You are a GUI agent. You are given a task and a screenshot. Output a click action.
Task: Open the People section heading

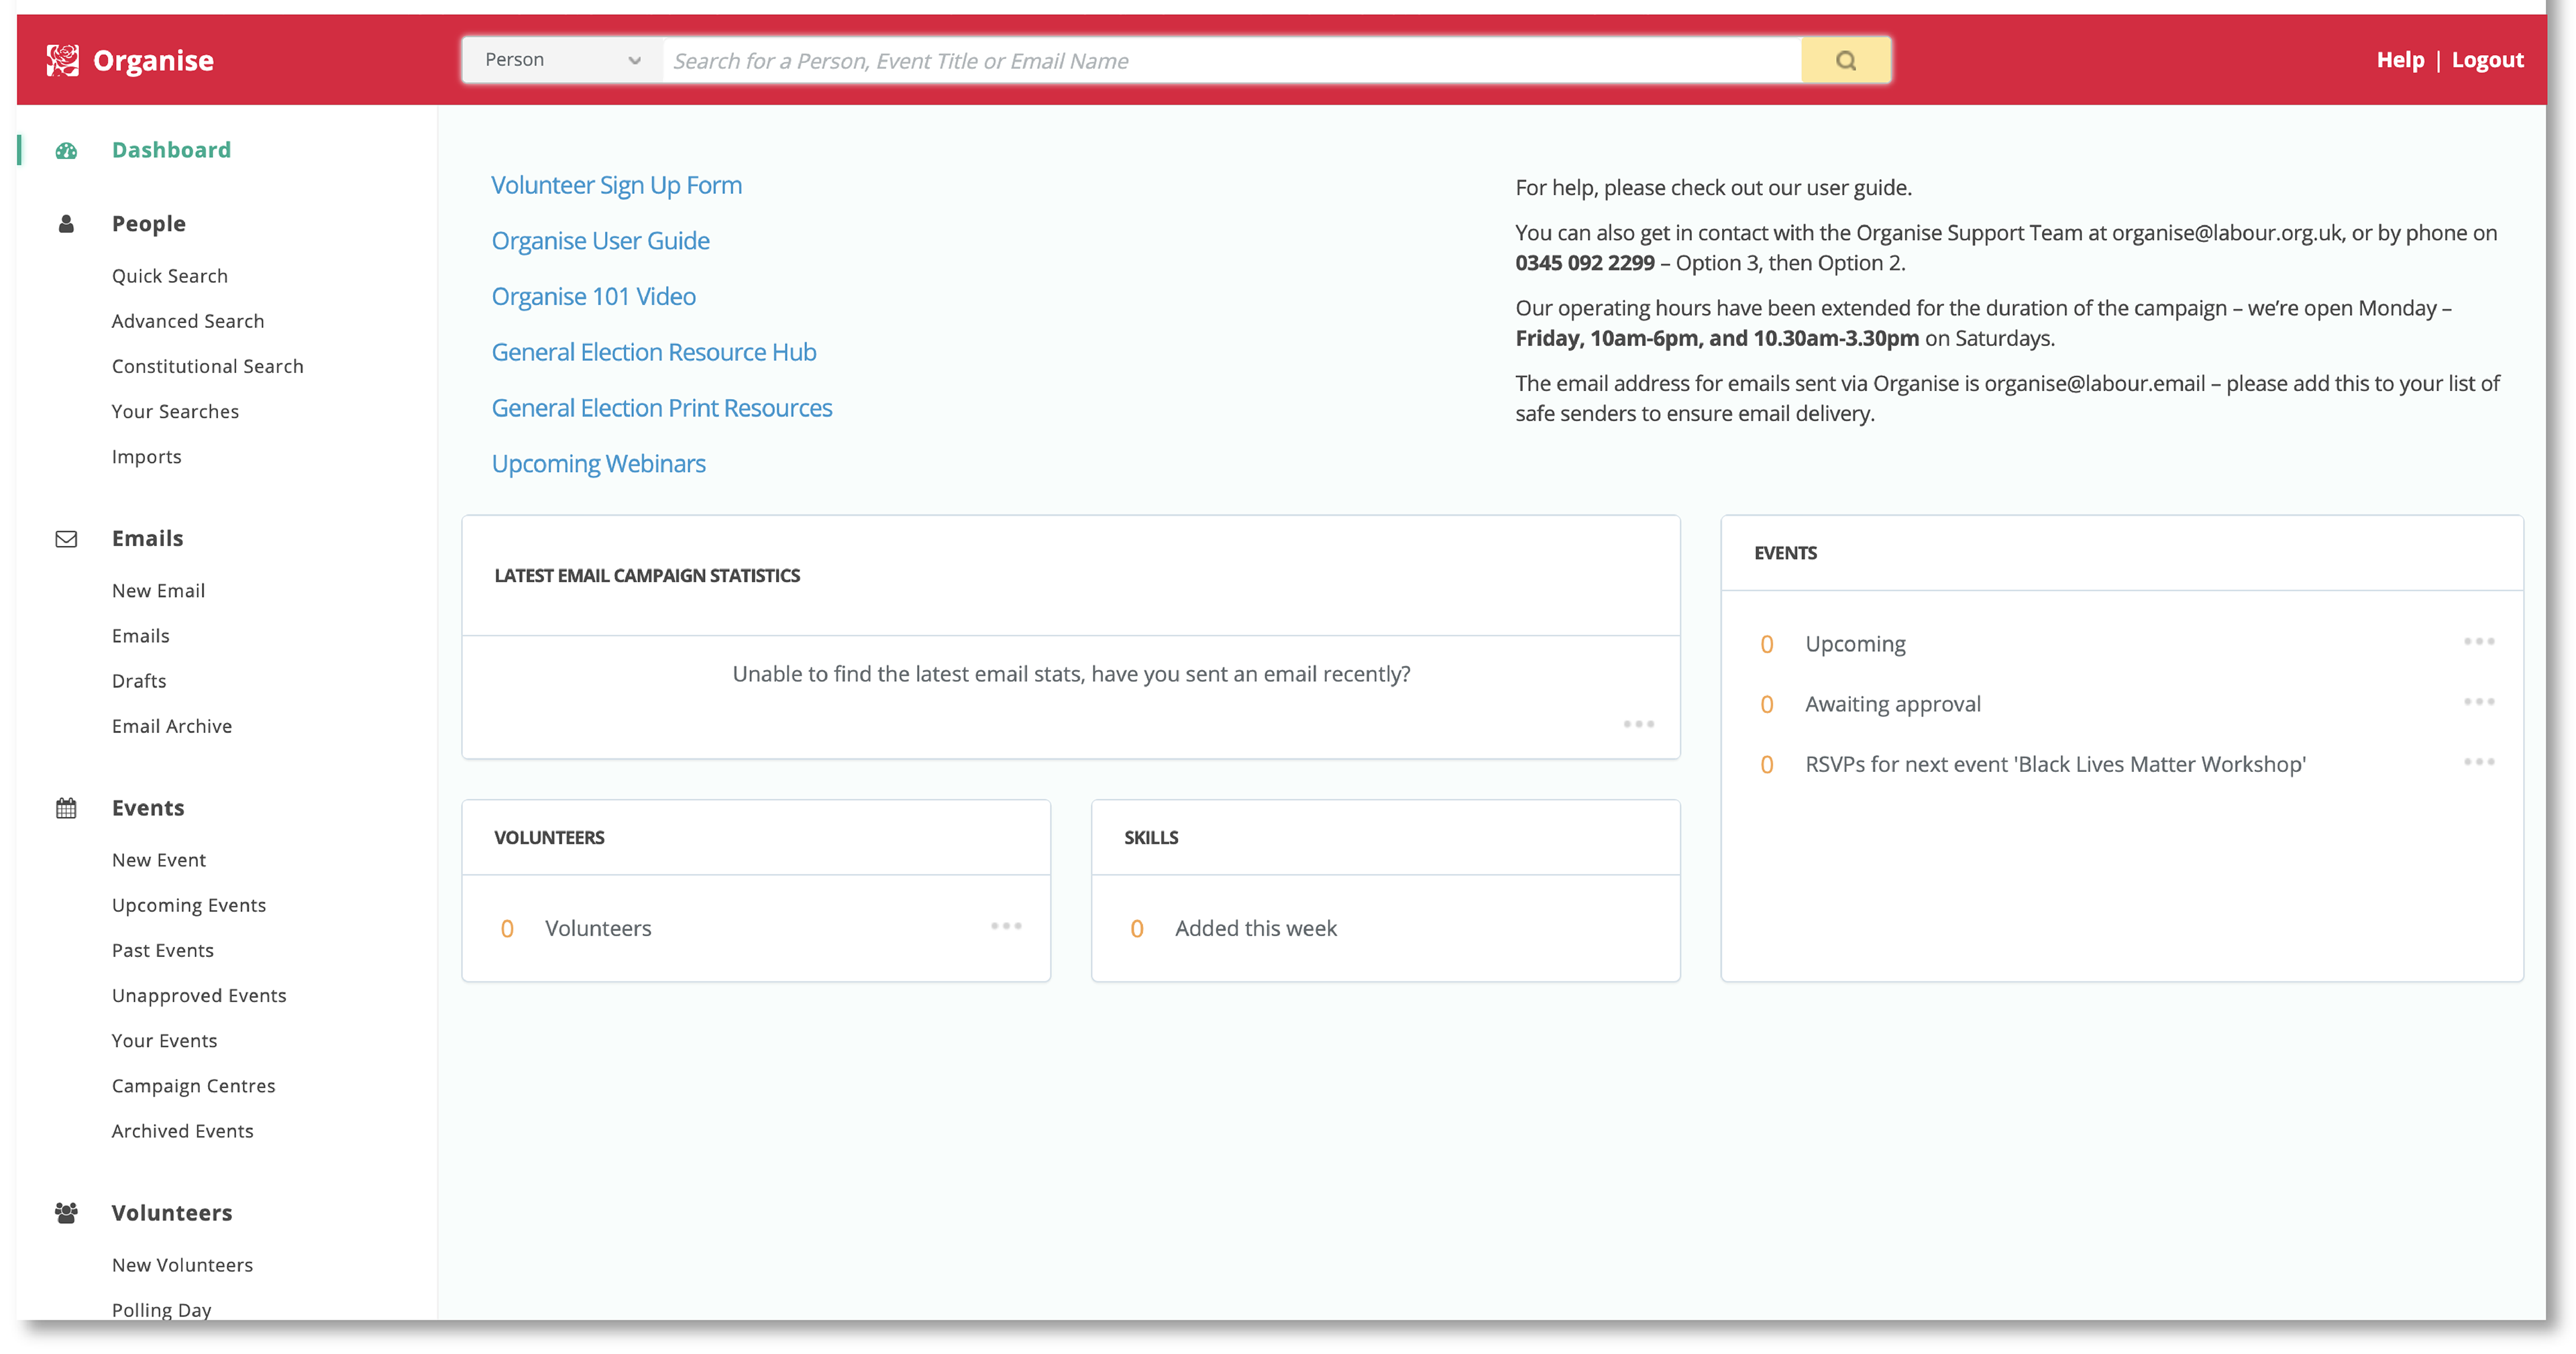tap(148, 224)
